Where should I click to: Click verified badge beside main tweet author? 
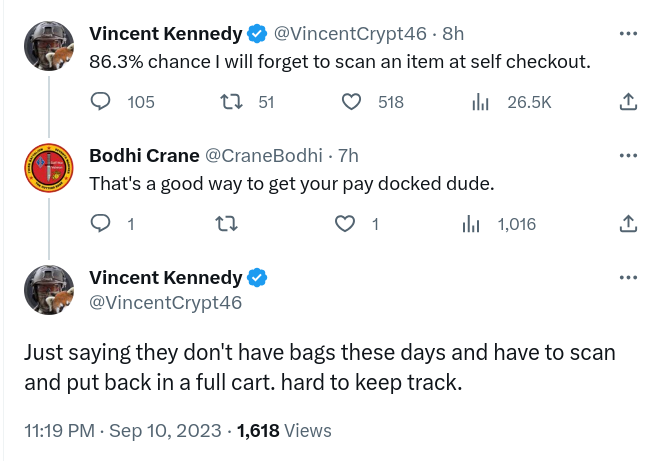tap(257, 278)
